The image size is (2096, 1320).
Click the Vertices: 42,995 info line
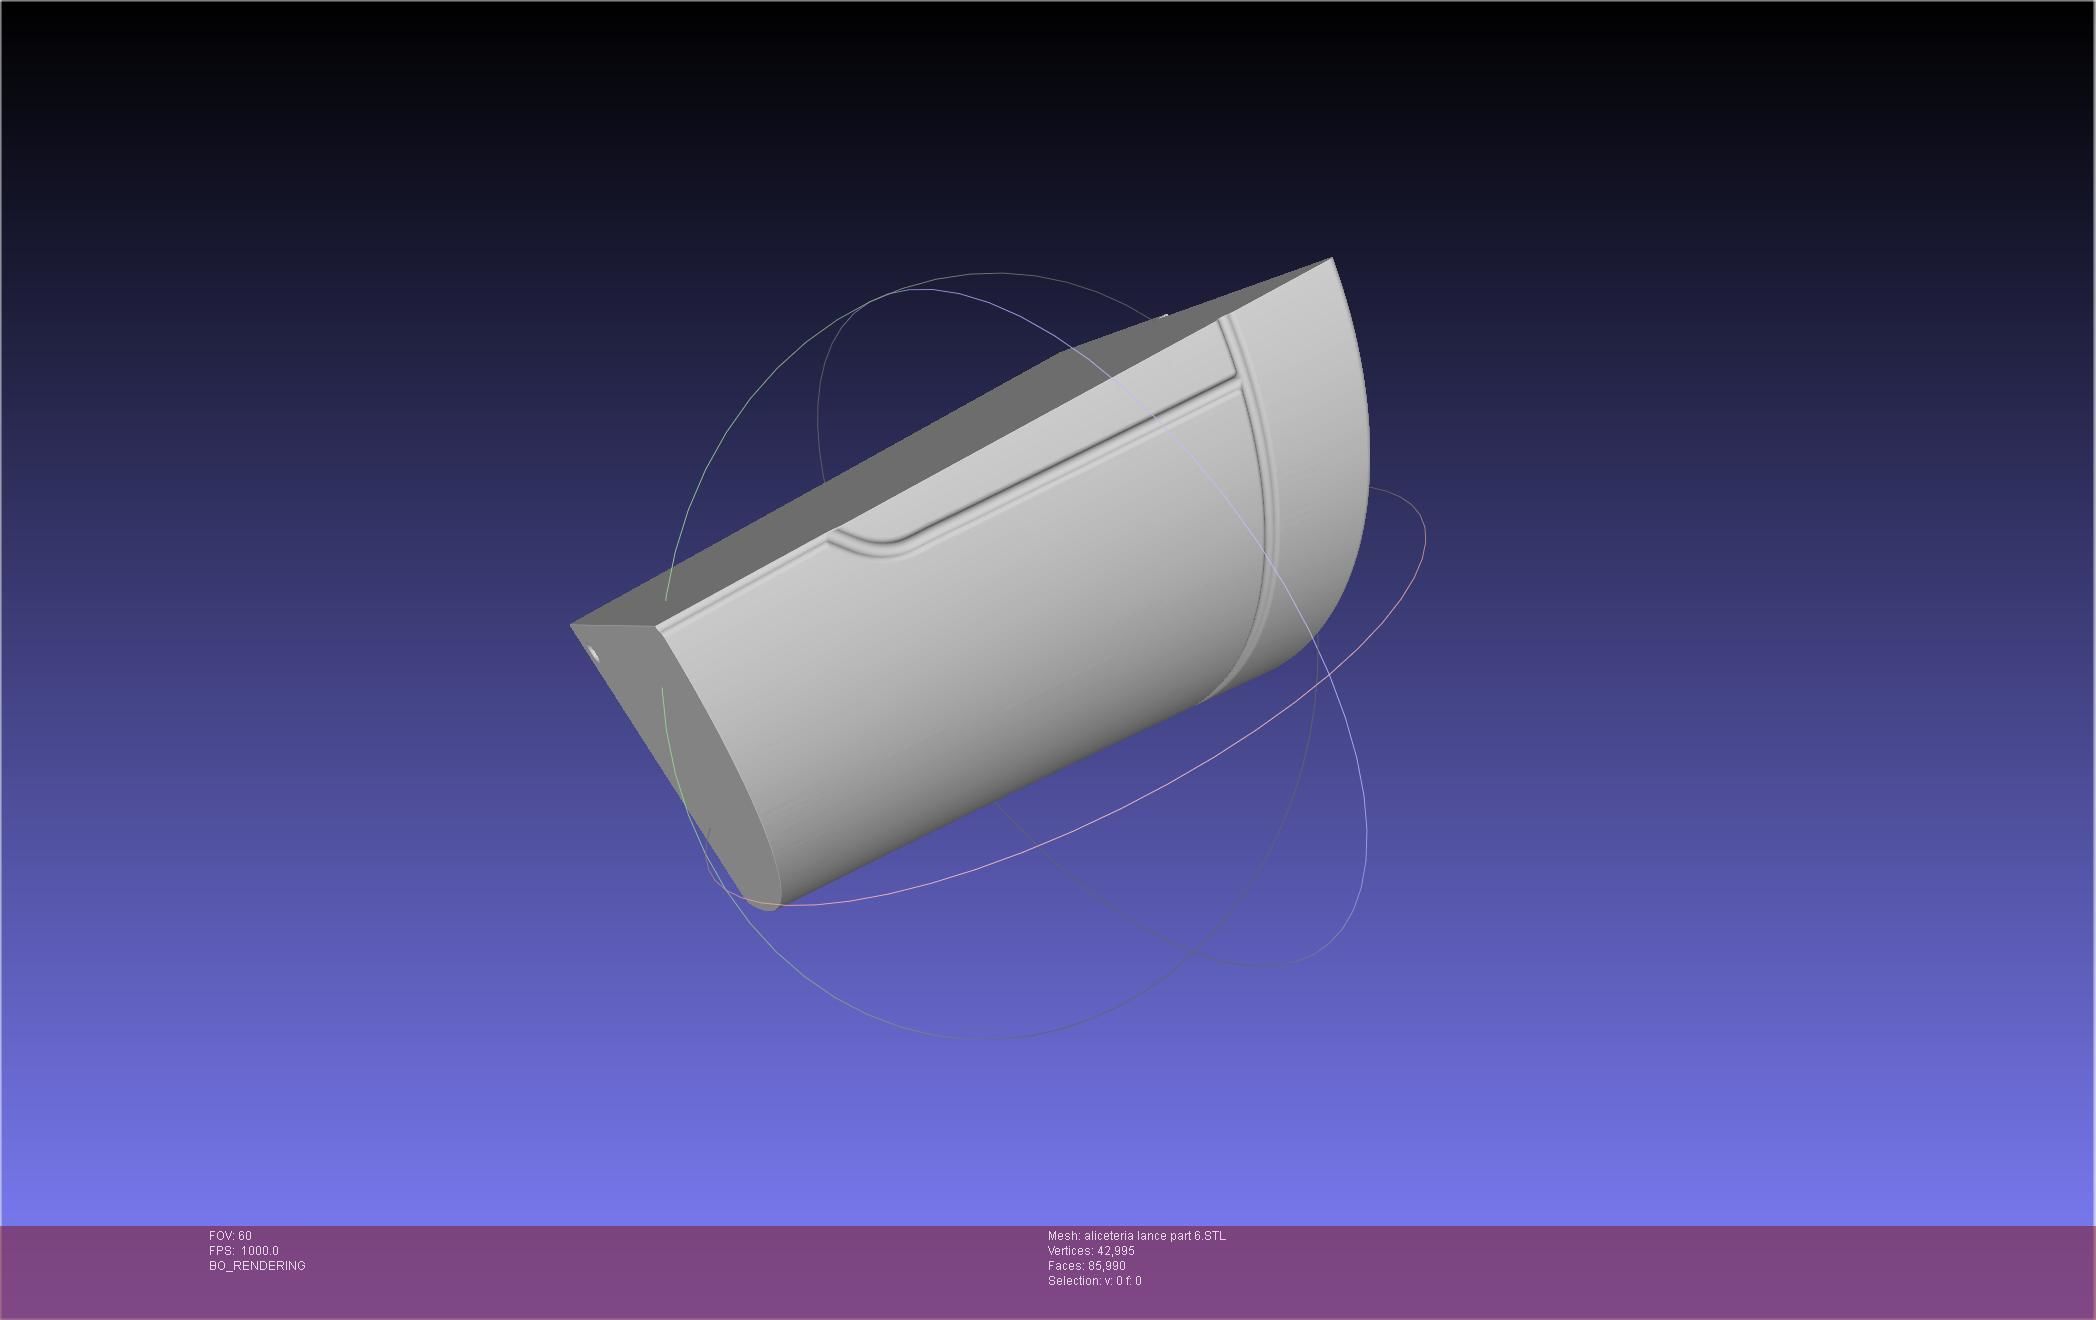tap(1091, 1251)
